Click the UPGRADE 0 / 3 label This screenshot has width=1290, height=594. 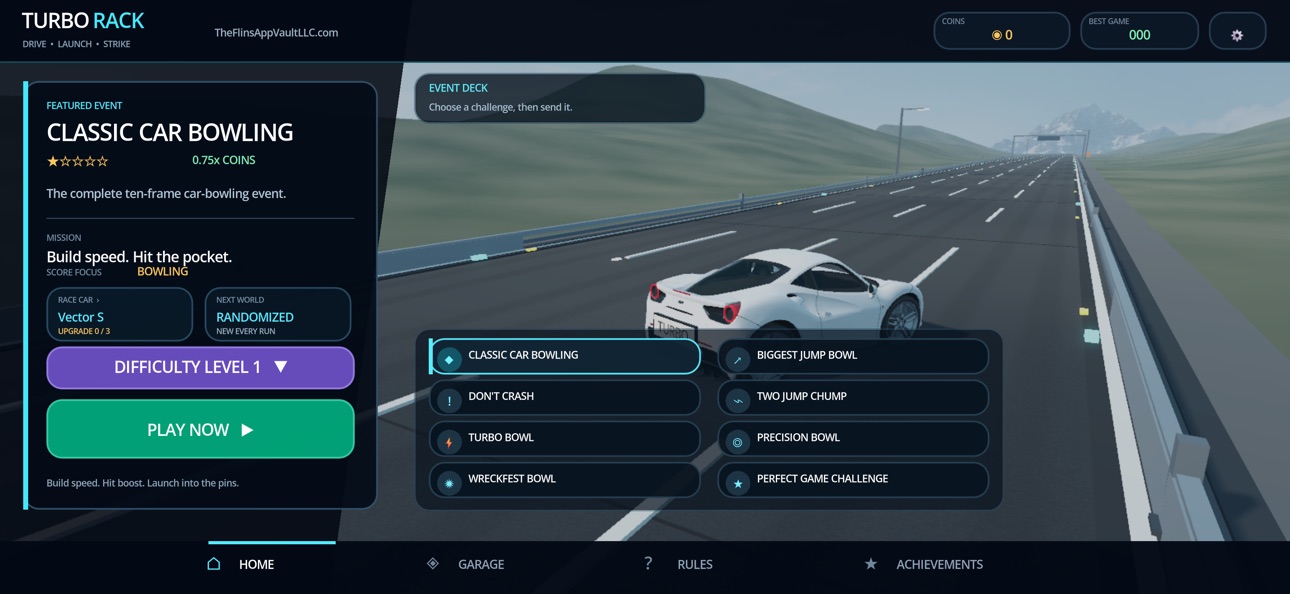84,331
